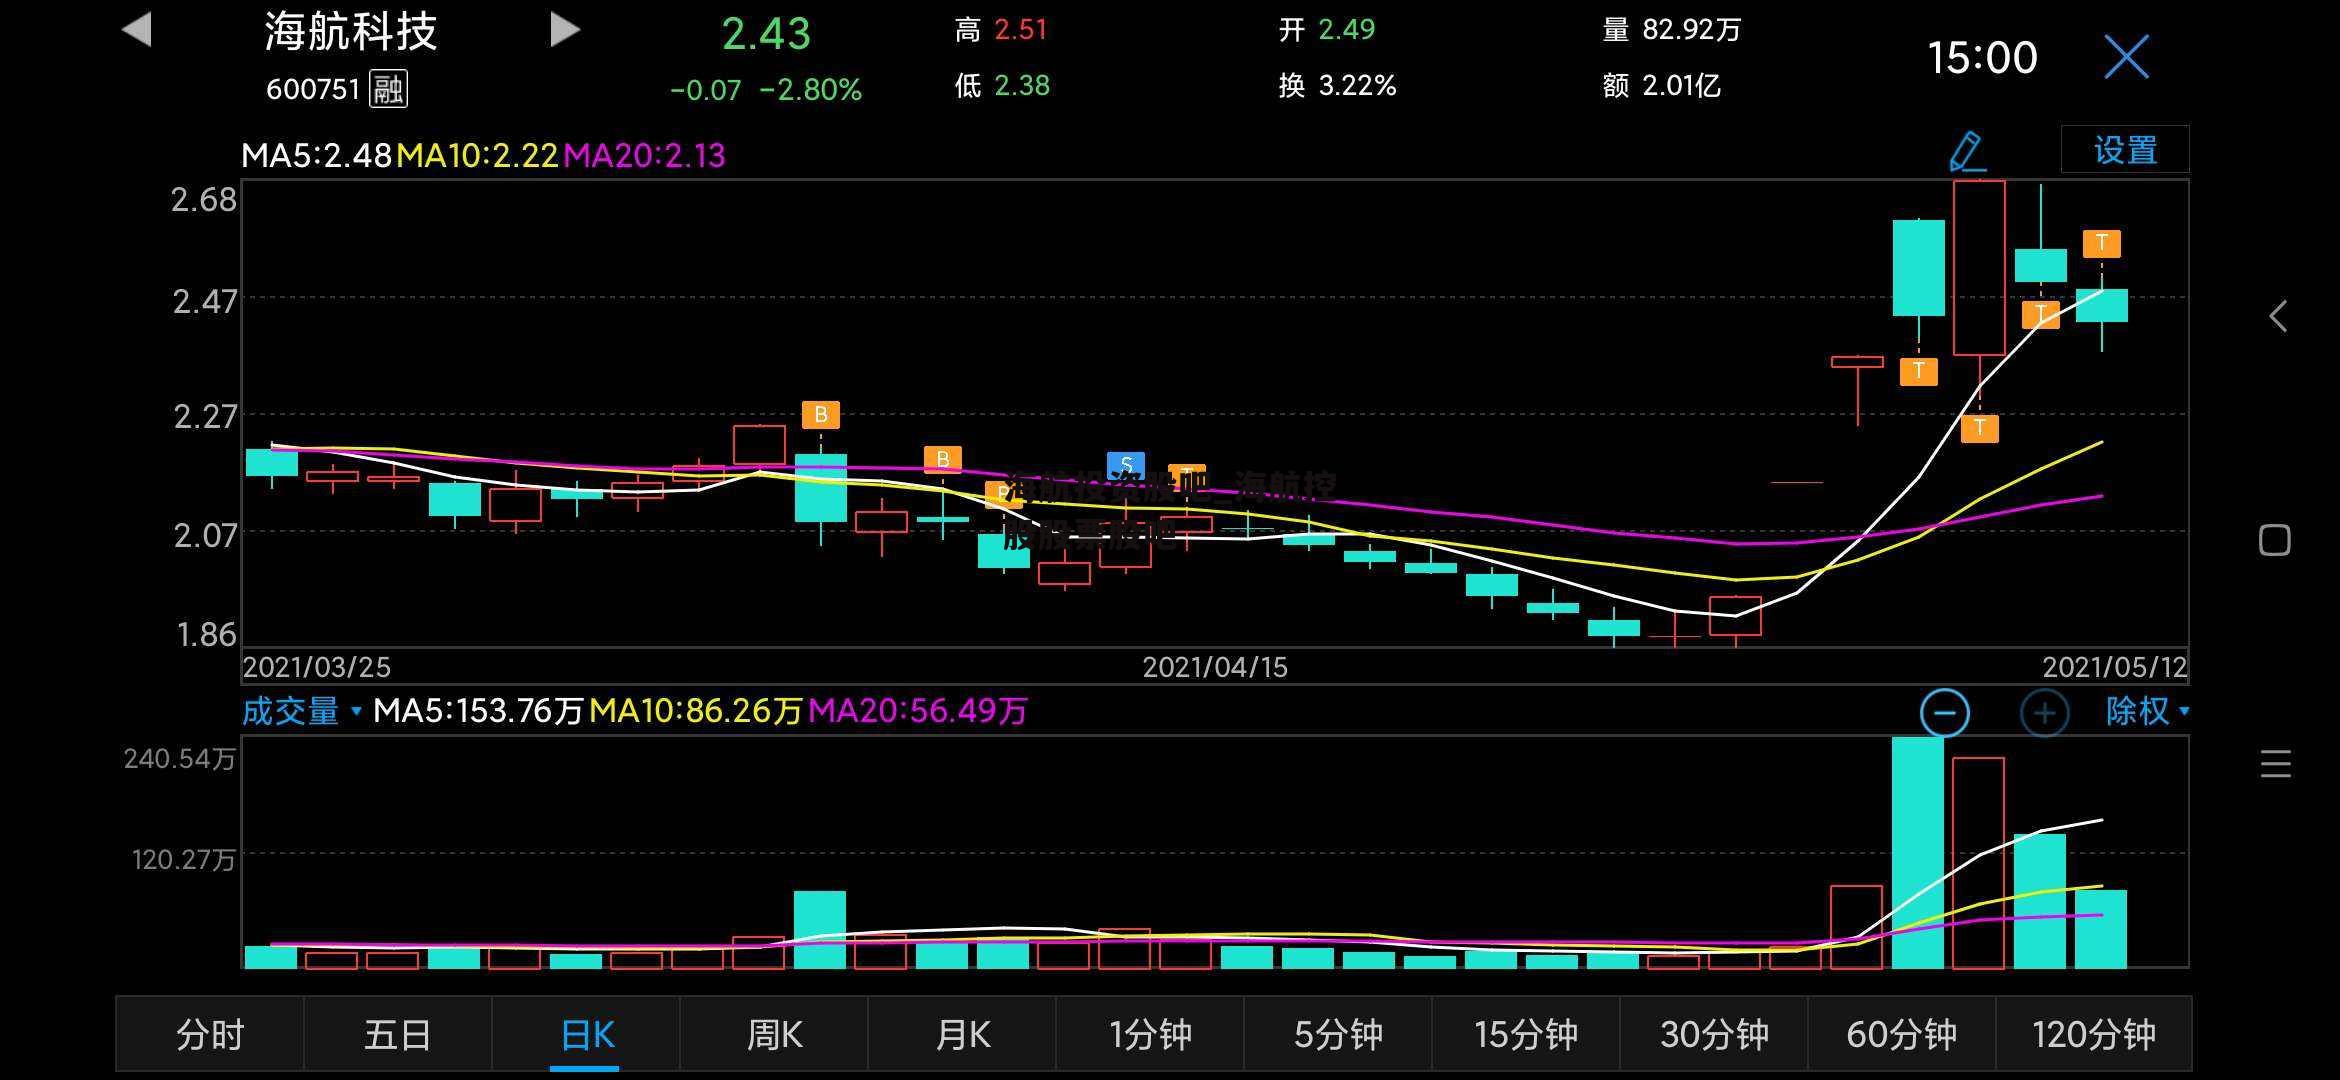Go to next stock with right arrow
Screen dimensions: 2340x1080
(565, 29)
